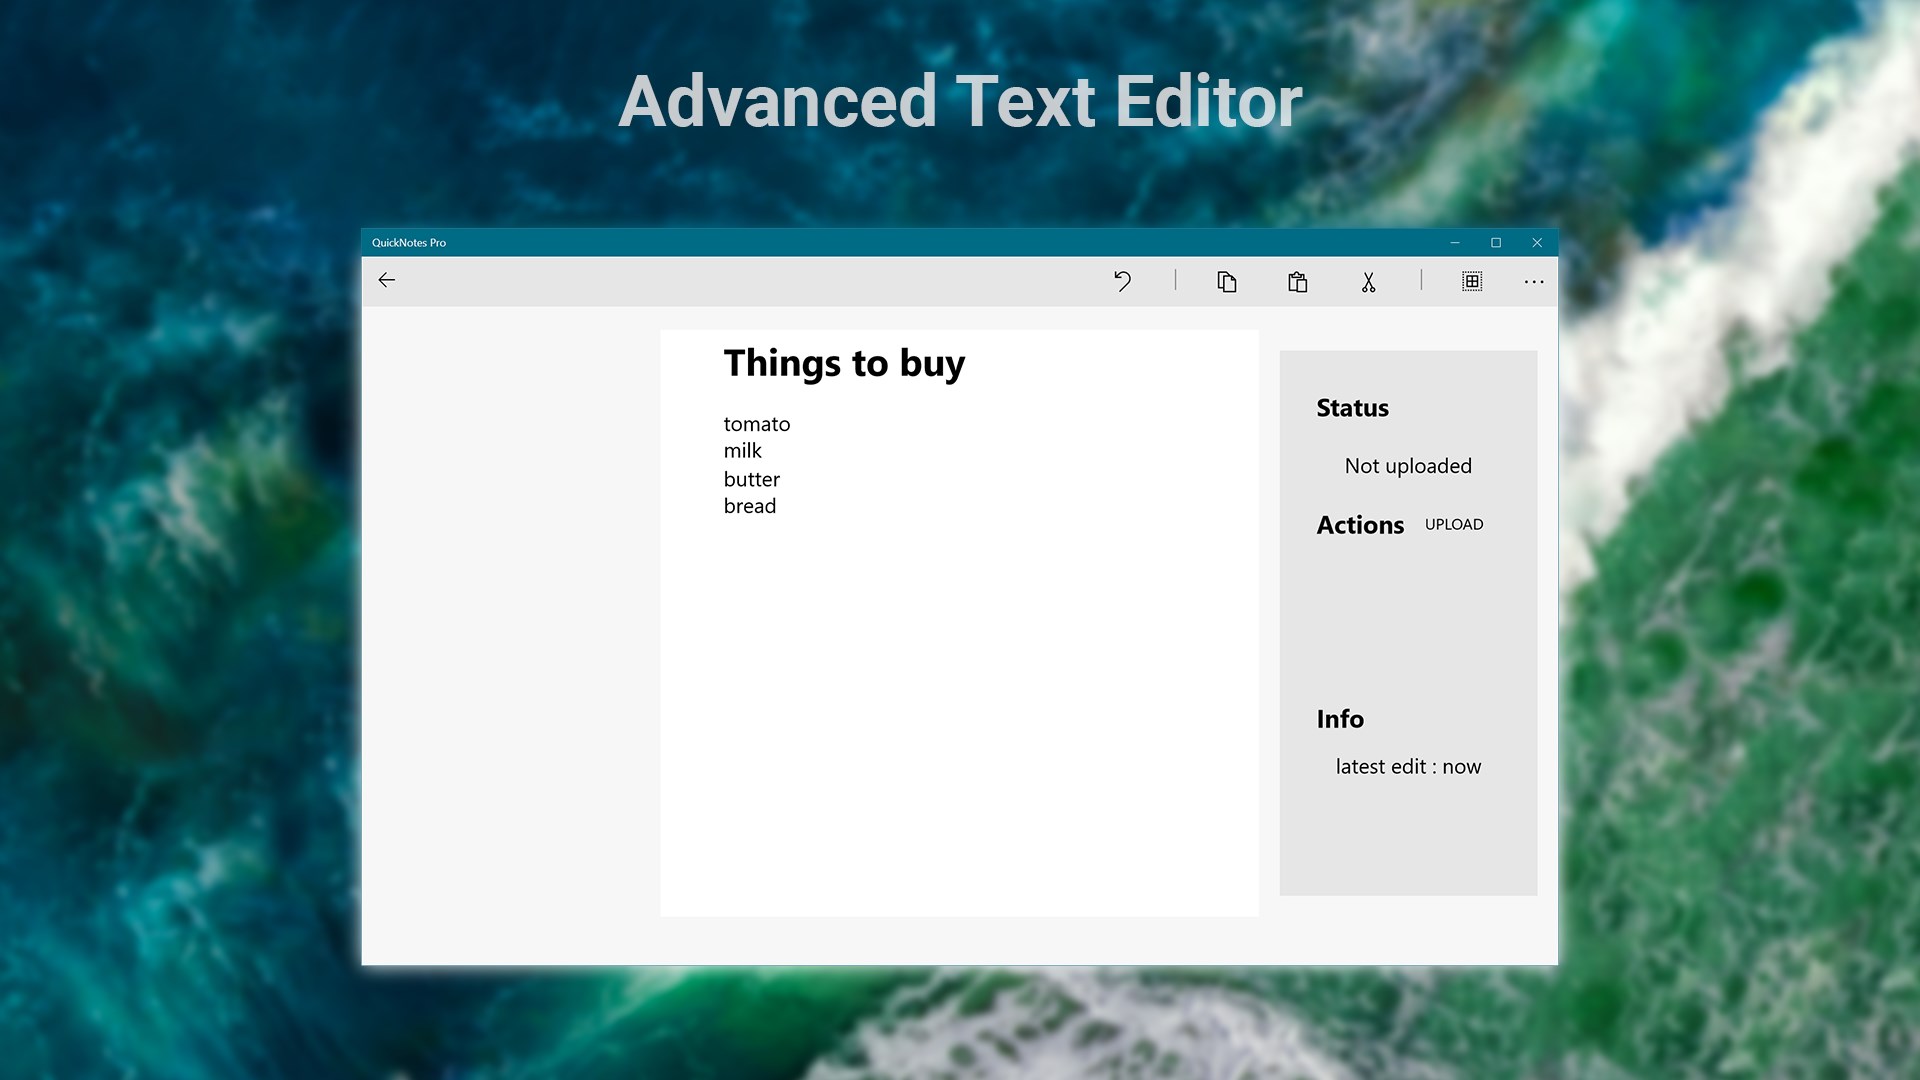
Task: Click the UPLOAD action button
Action: click(x=1454, y=525)
